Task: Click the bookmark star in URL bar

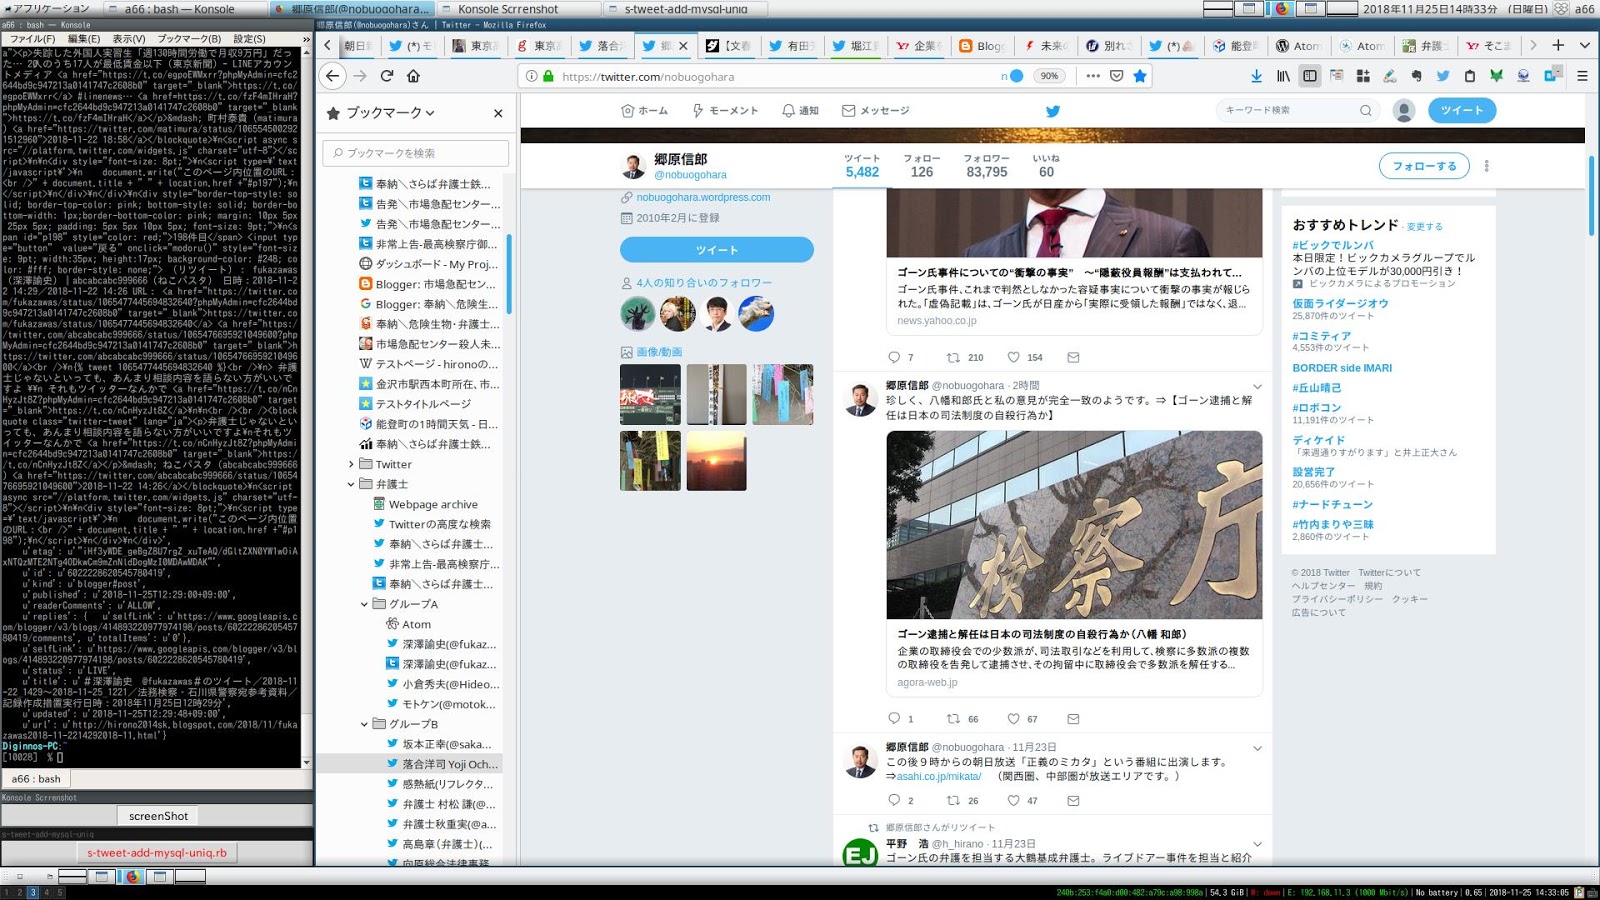Action: click(x=1139, y=76)
